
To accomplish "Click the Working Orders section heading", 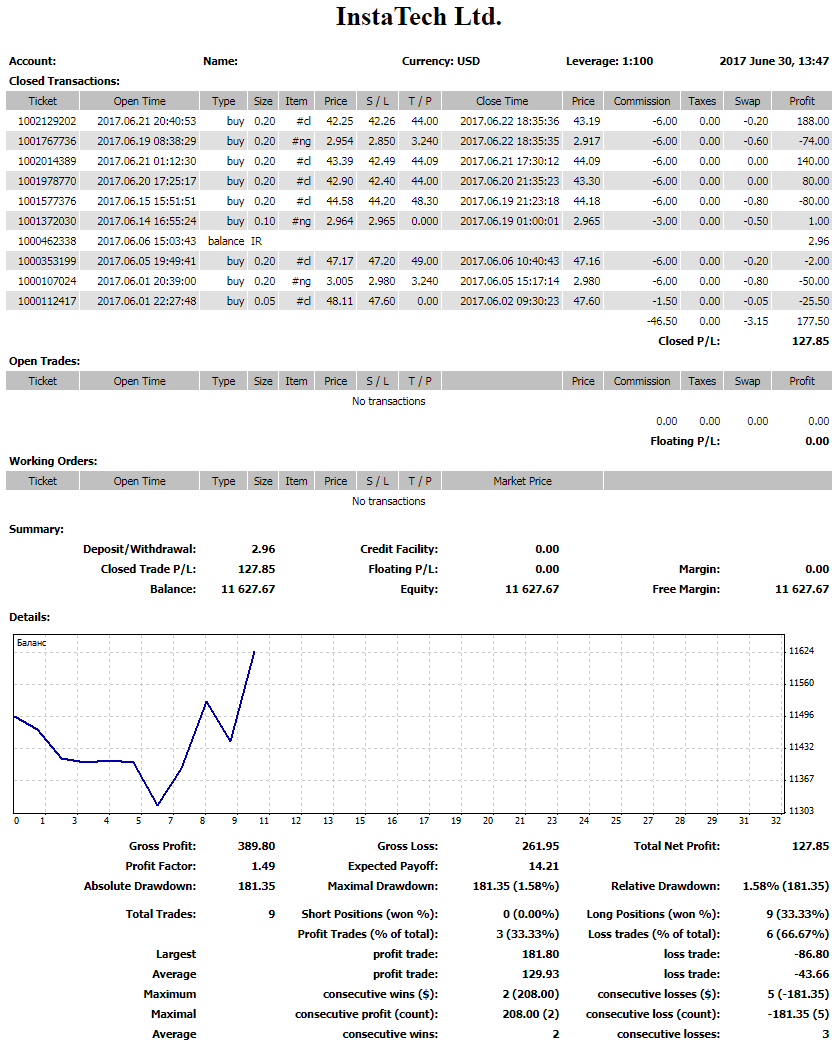I will pyautogui.click(x=53, y=461).
